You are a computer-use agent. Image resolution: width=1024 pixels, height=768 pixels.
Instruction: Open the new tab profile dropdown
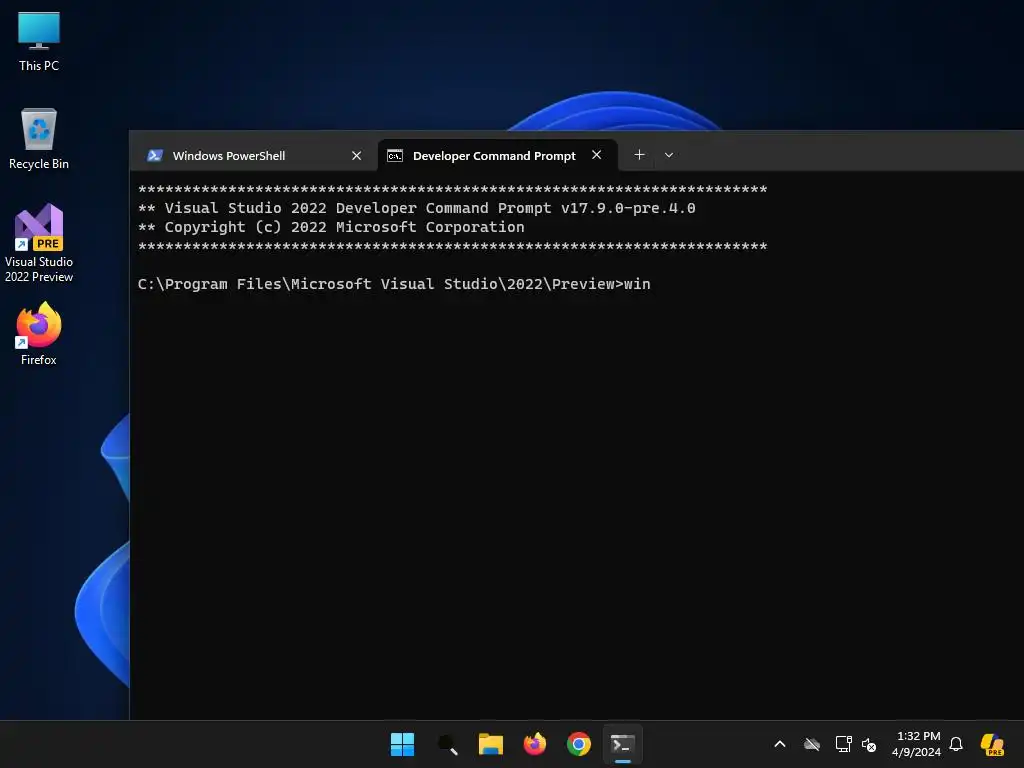pos(669,155)
